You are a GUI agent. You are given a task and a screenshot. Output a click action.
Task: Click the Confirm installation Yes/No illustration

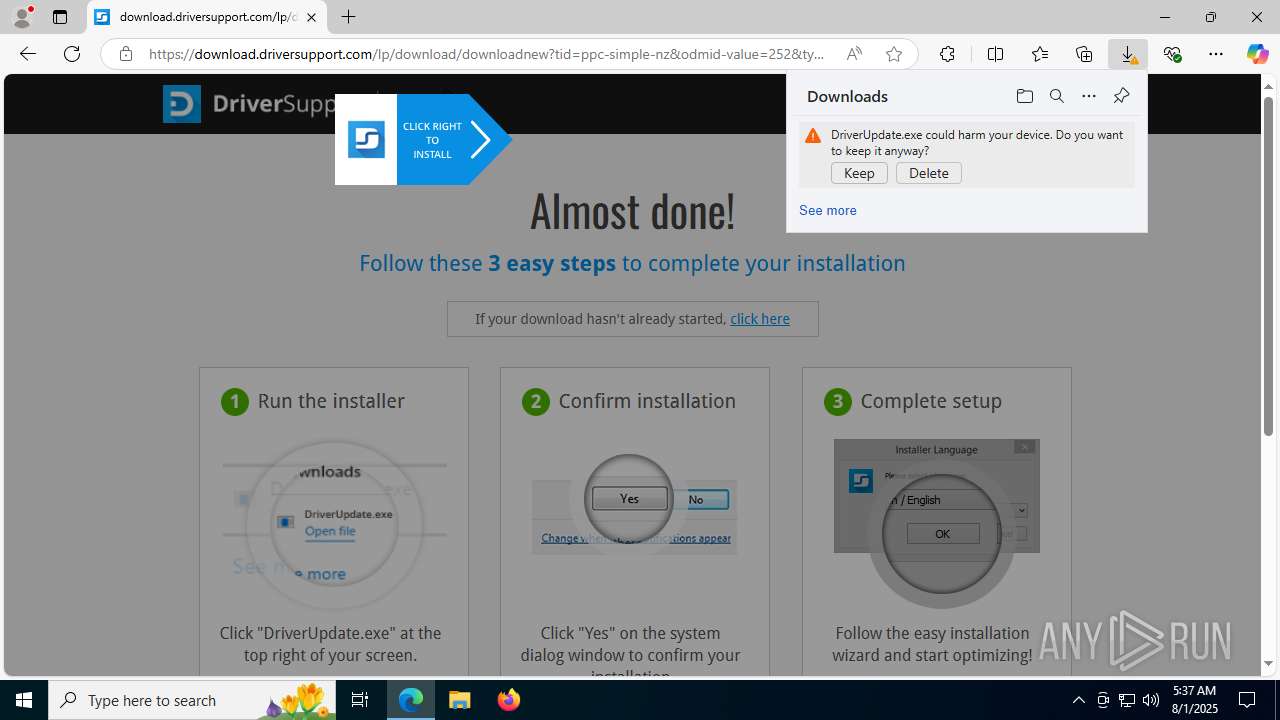[634, 505]
